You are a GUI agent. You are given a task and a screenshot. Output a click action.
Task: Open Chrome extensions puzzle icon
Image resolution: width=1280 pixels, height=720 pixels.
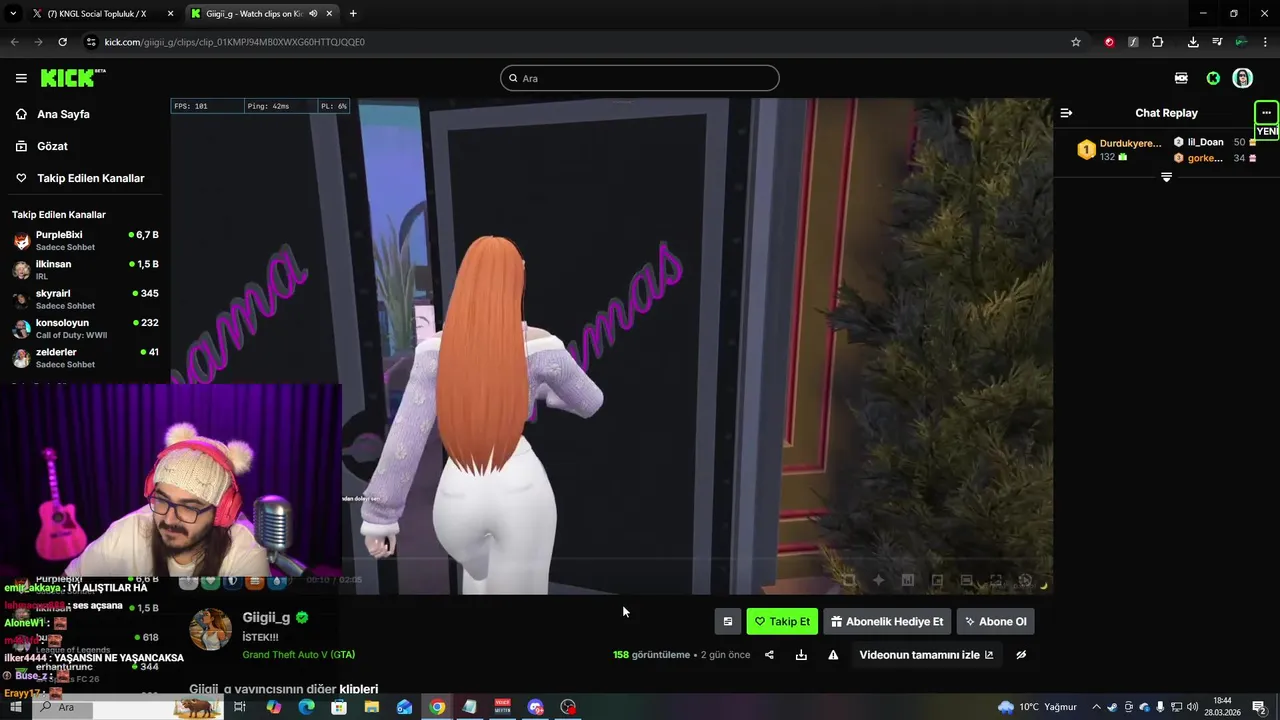[1157, 42]
